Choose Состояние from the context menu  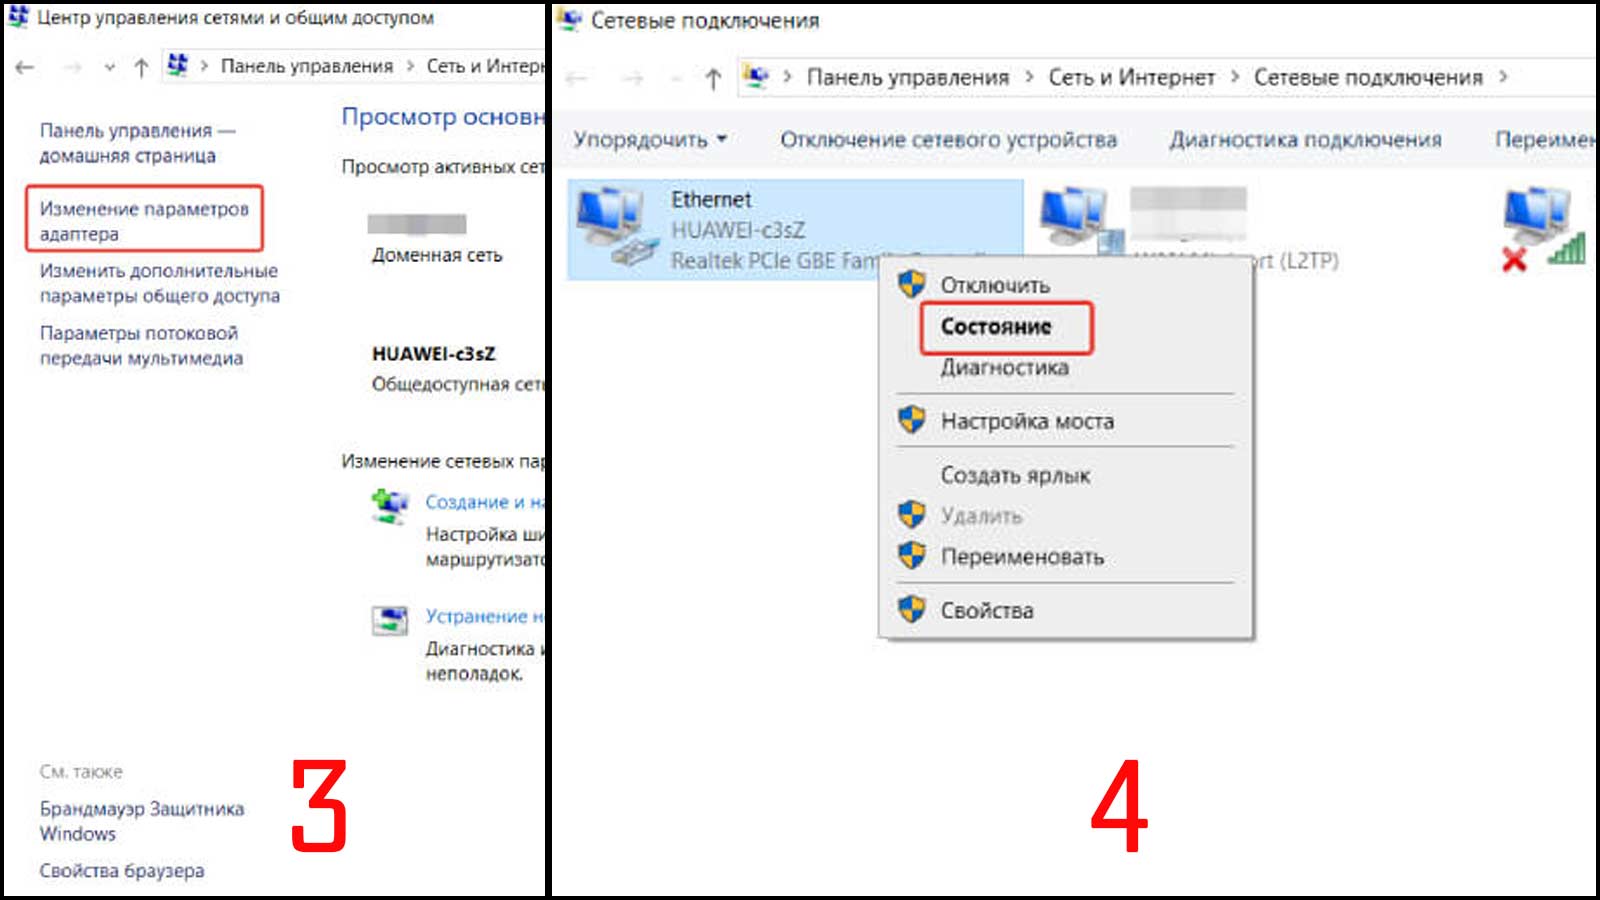click(996, 326)
